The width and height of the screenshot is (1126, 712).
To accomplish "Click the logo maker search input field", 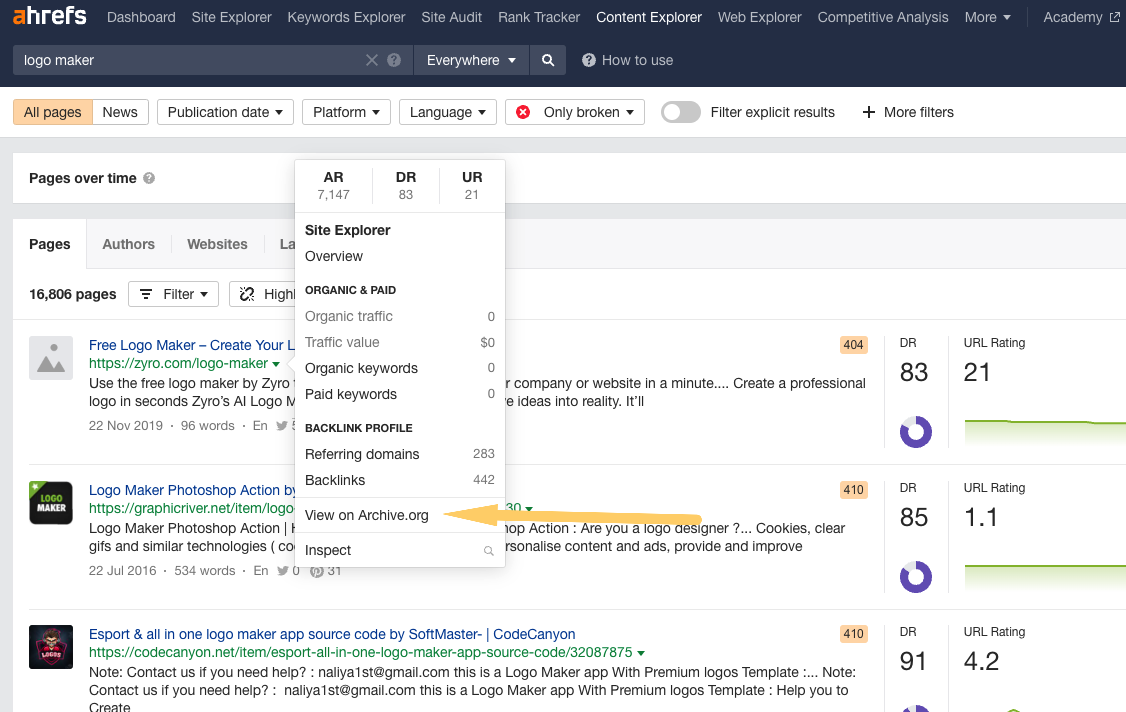I will click(x=190, y=60).
